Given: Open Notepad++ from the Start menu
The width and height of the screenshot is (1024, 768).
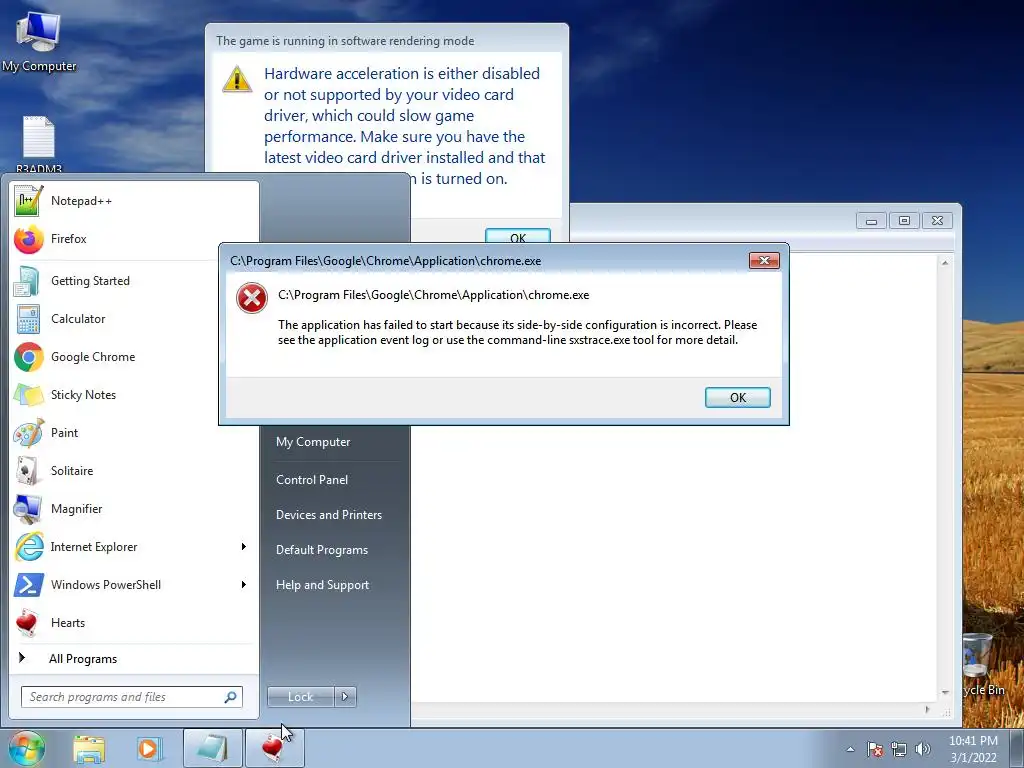Looking at the screenshot, I should tap(134, 200).
